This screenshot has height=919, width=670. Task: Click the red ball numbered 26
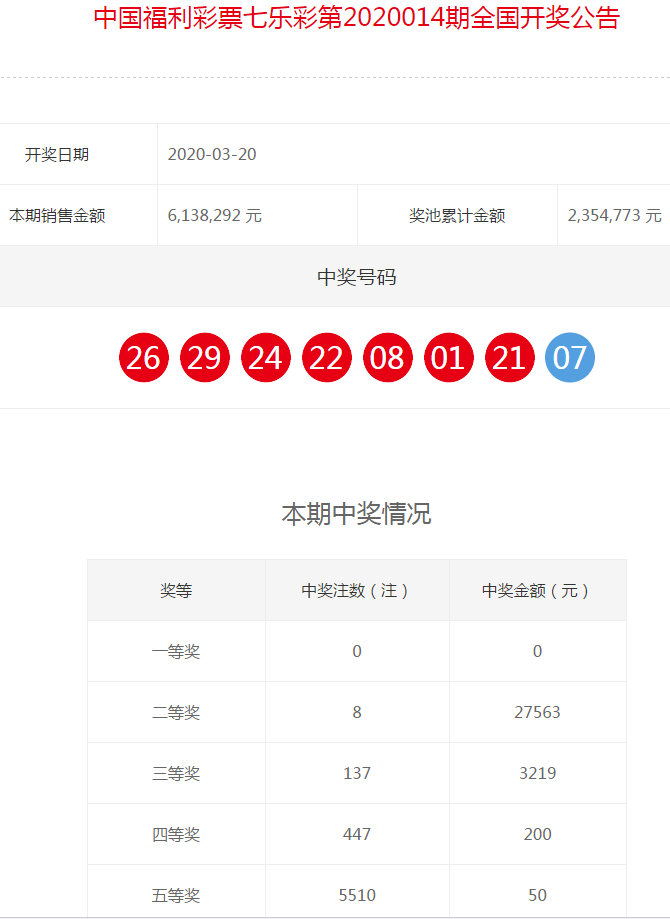click(x=143, y=357)
